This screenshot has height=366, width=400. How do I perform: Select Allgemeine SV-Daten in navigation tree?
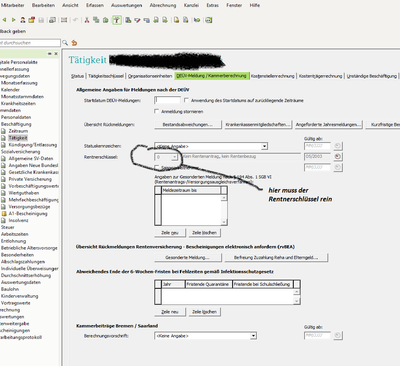point(31,159)
